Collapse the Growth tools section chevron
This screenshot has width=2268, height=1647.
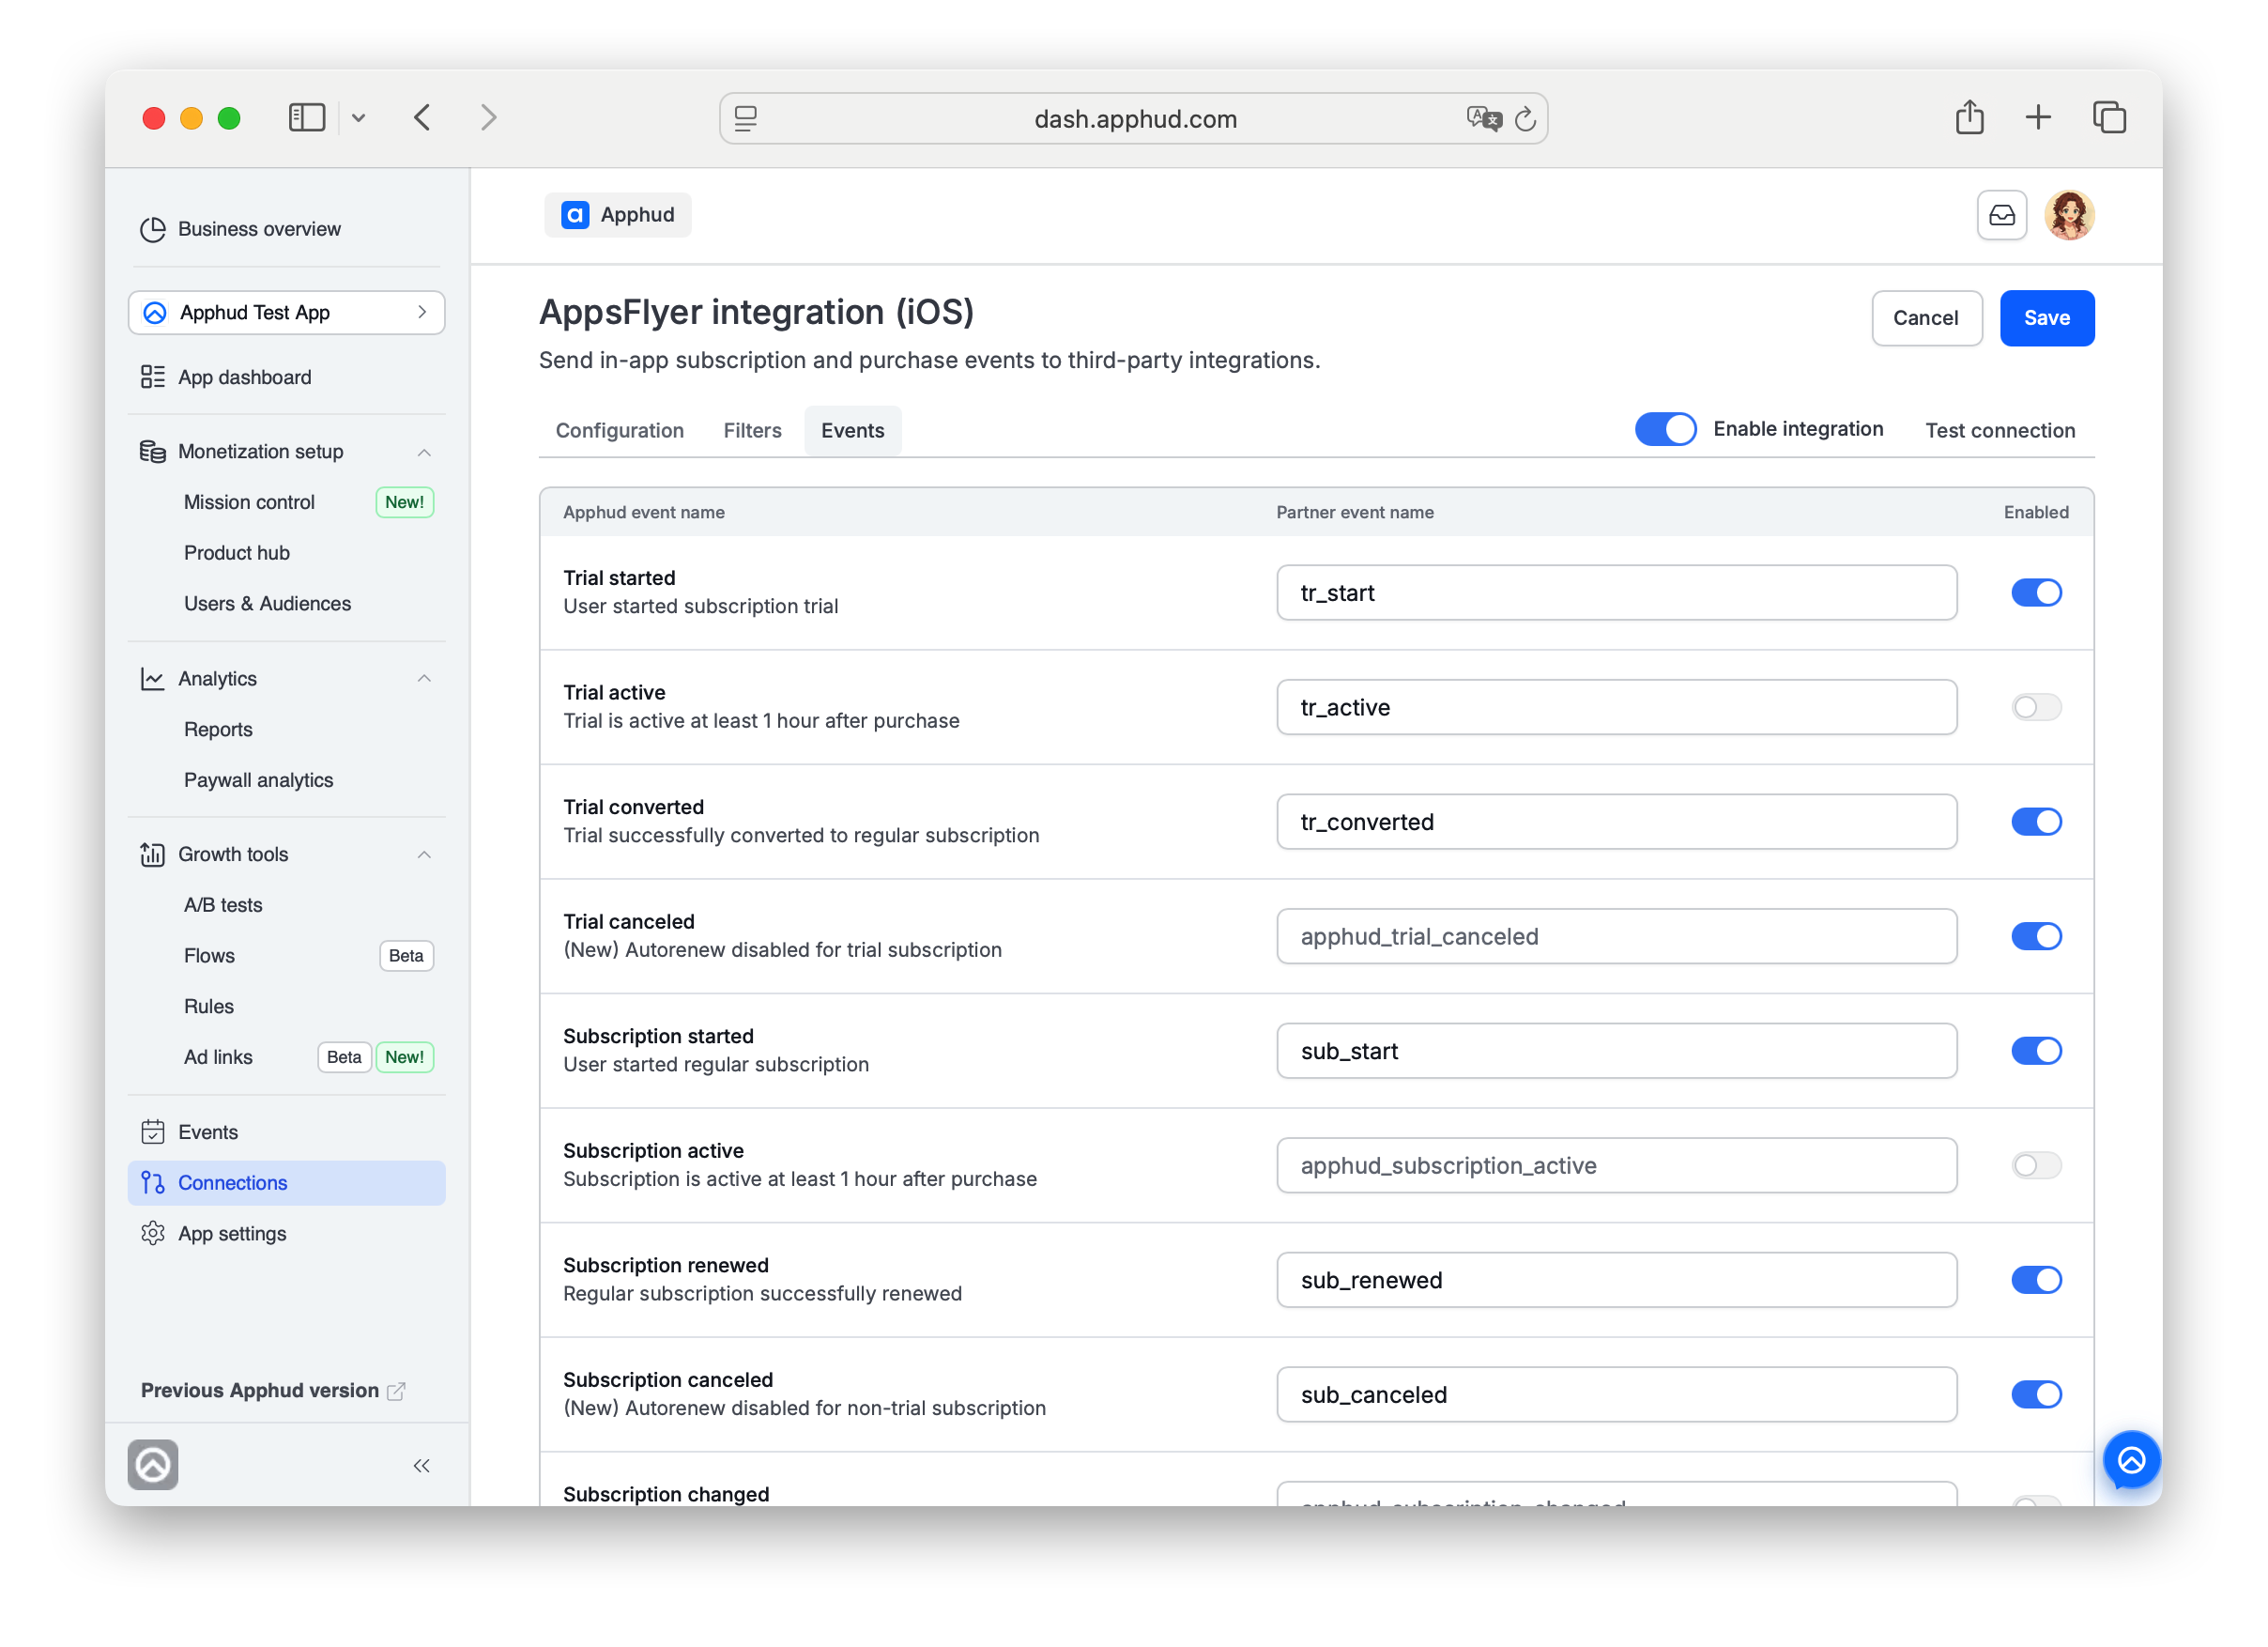pos(424,855)
